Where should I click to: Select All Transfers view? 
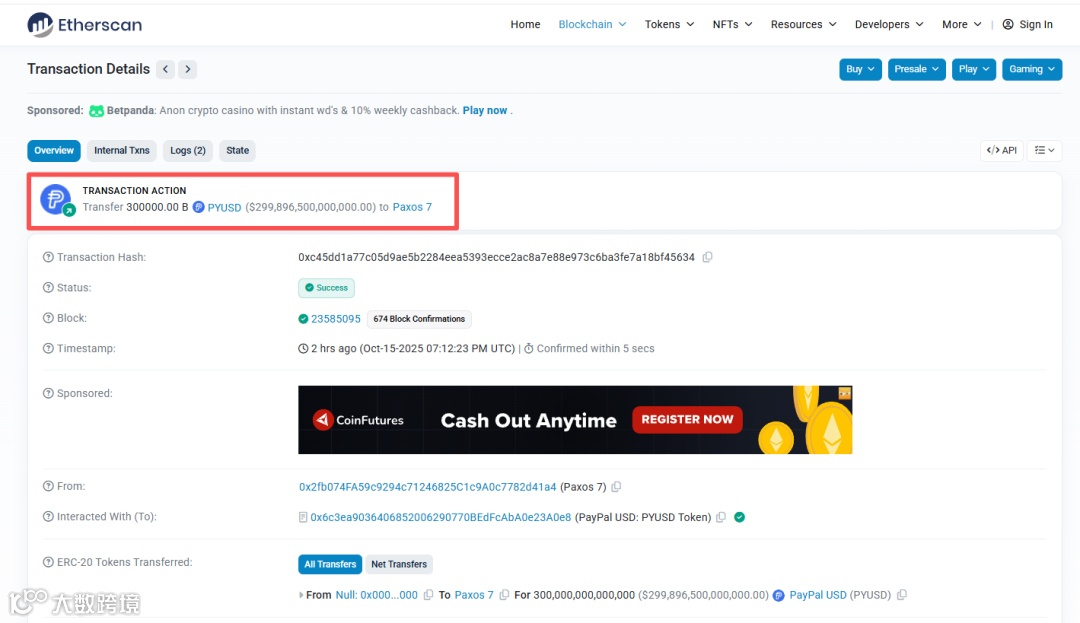[331, 564]
